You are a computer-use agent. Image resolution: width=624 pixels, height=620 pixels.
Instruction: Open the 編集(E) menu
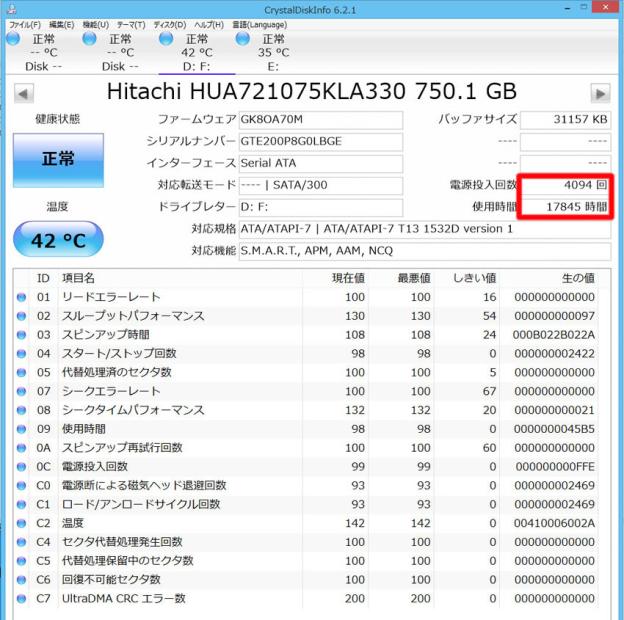(62, 25)
